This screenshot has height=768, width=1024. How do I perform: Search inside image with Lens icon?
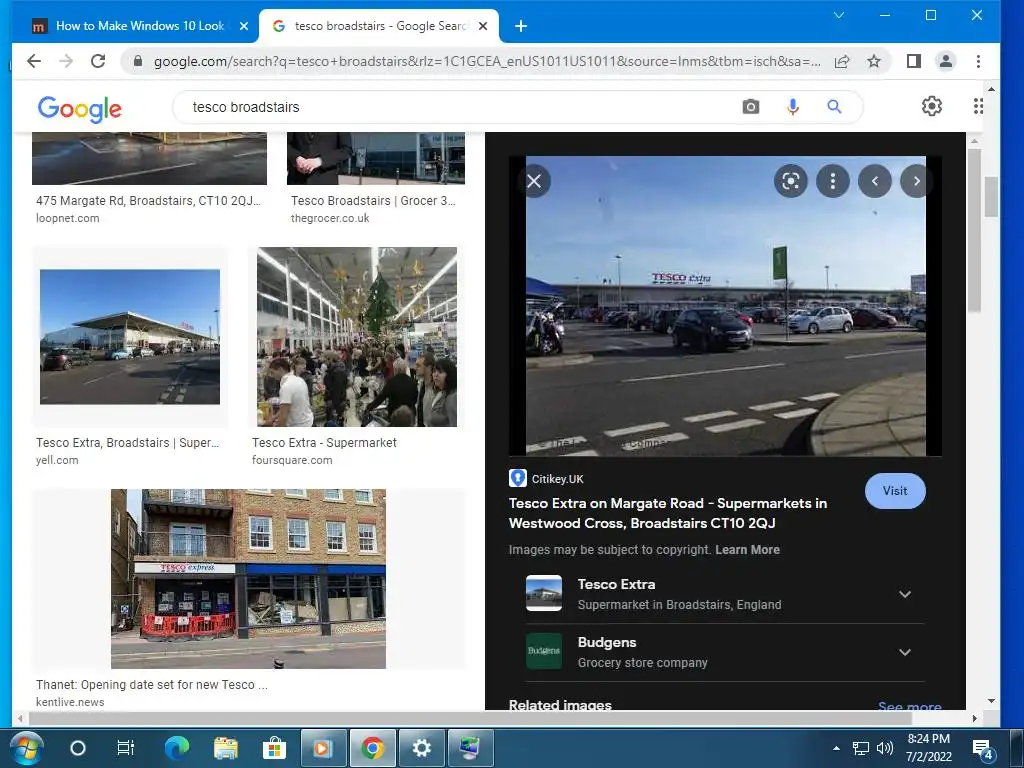coord(791,181)
